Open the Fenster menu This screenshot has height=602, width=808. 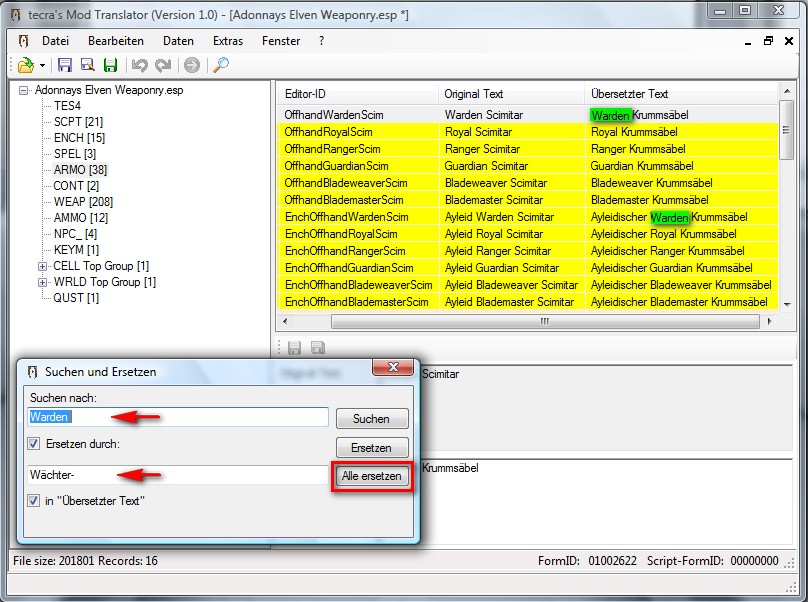pos(281,41)
